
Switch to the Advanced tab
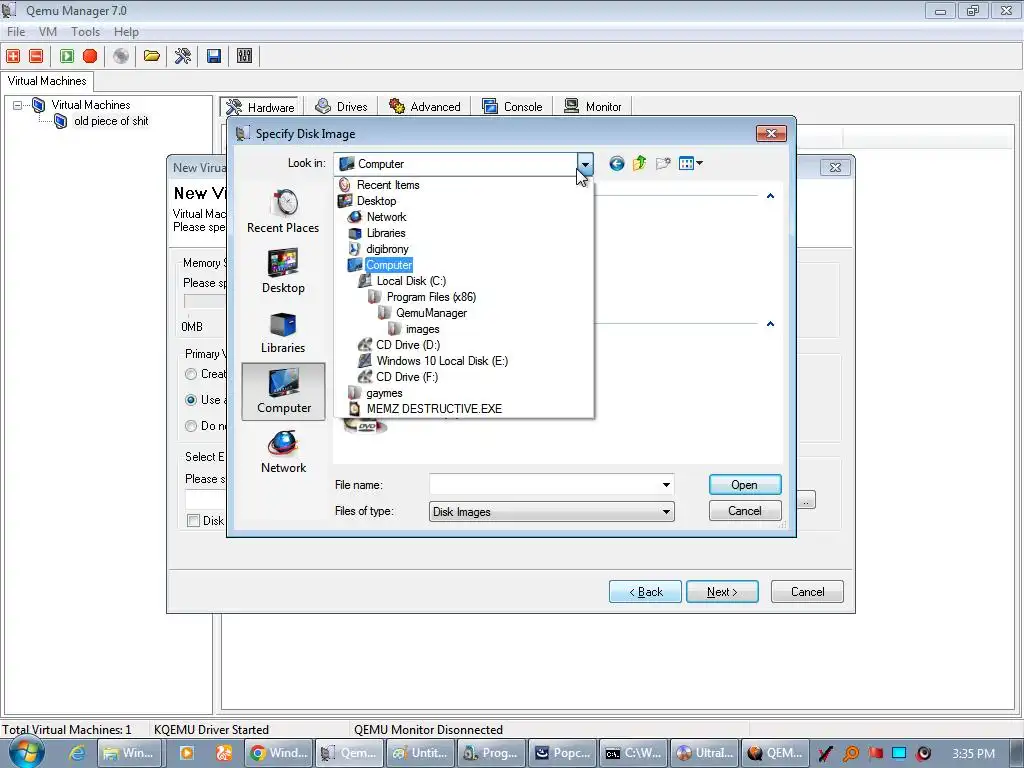point(424,106)
